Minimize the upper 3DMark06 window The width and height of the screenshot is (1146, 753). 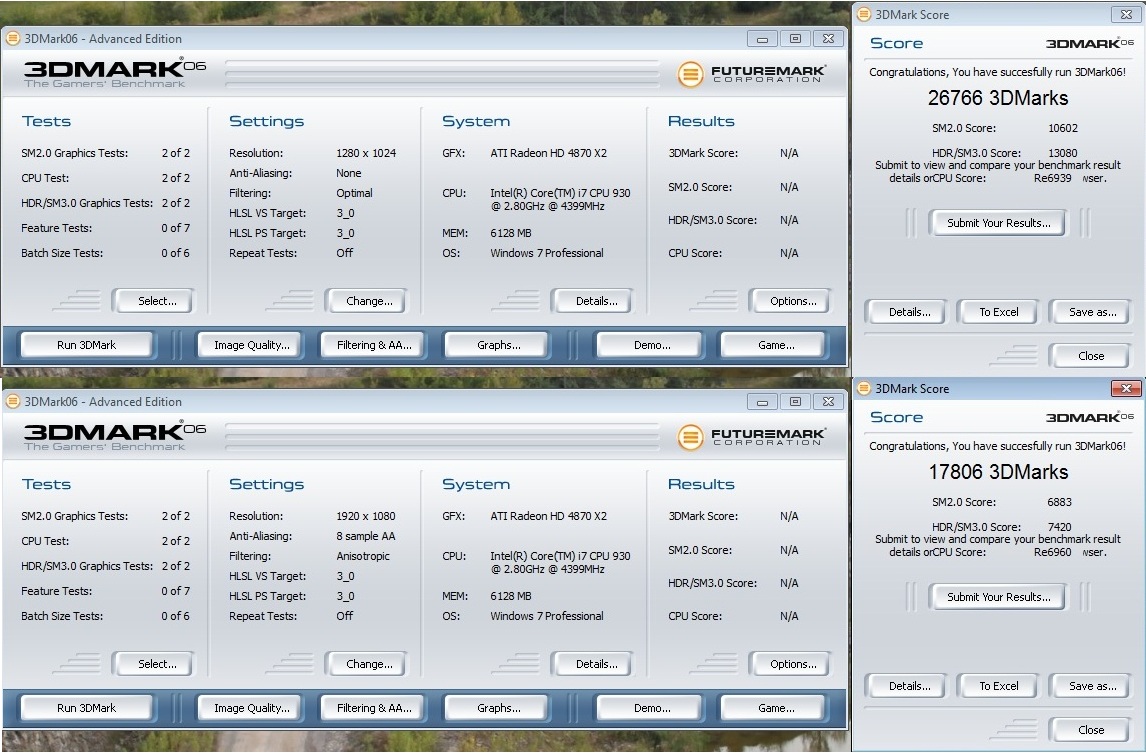click(x=762, y=39)
